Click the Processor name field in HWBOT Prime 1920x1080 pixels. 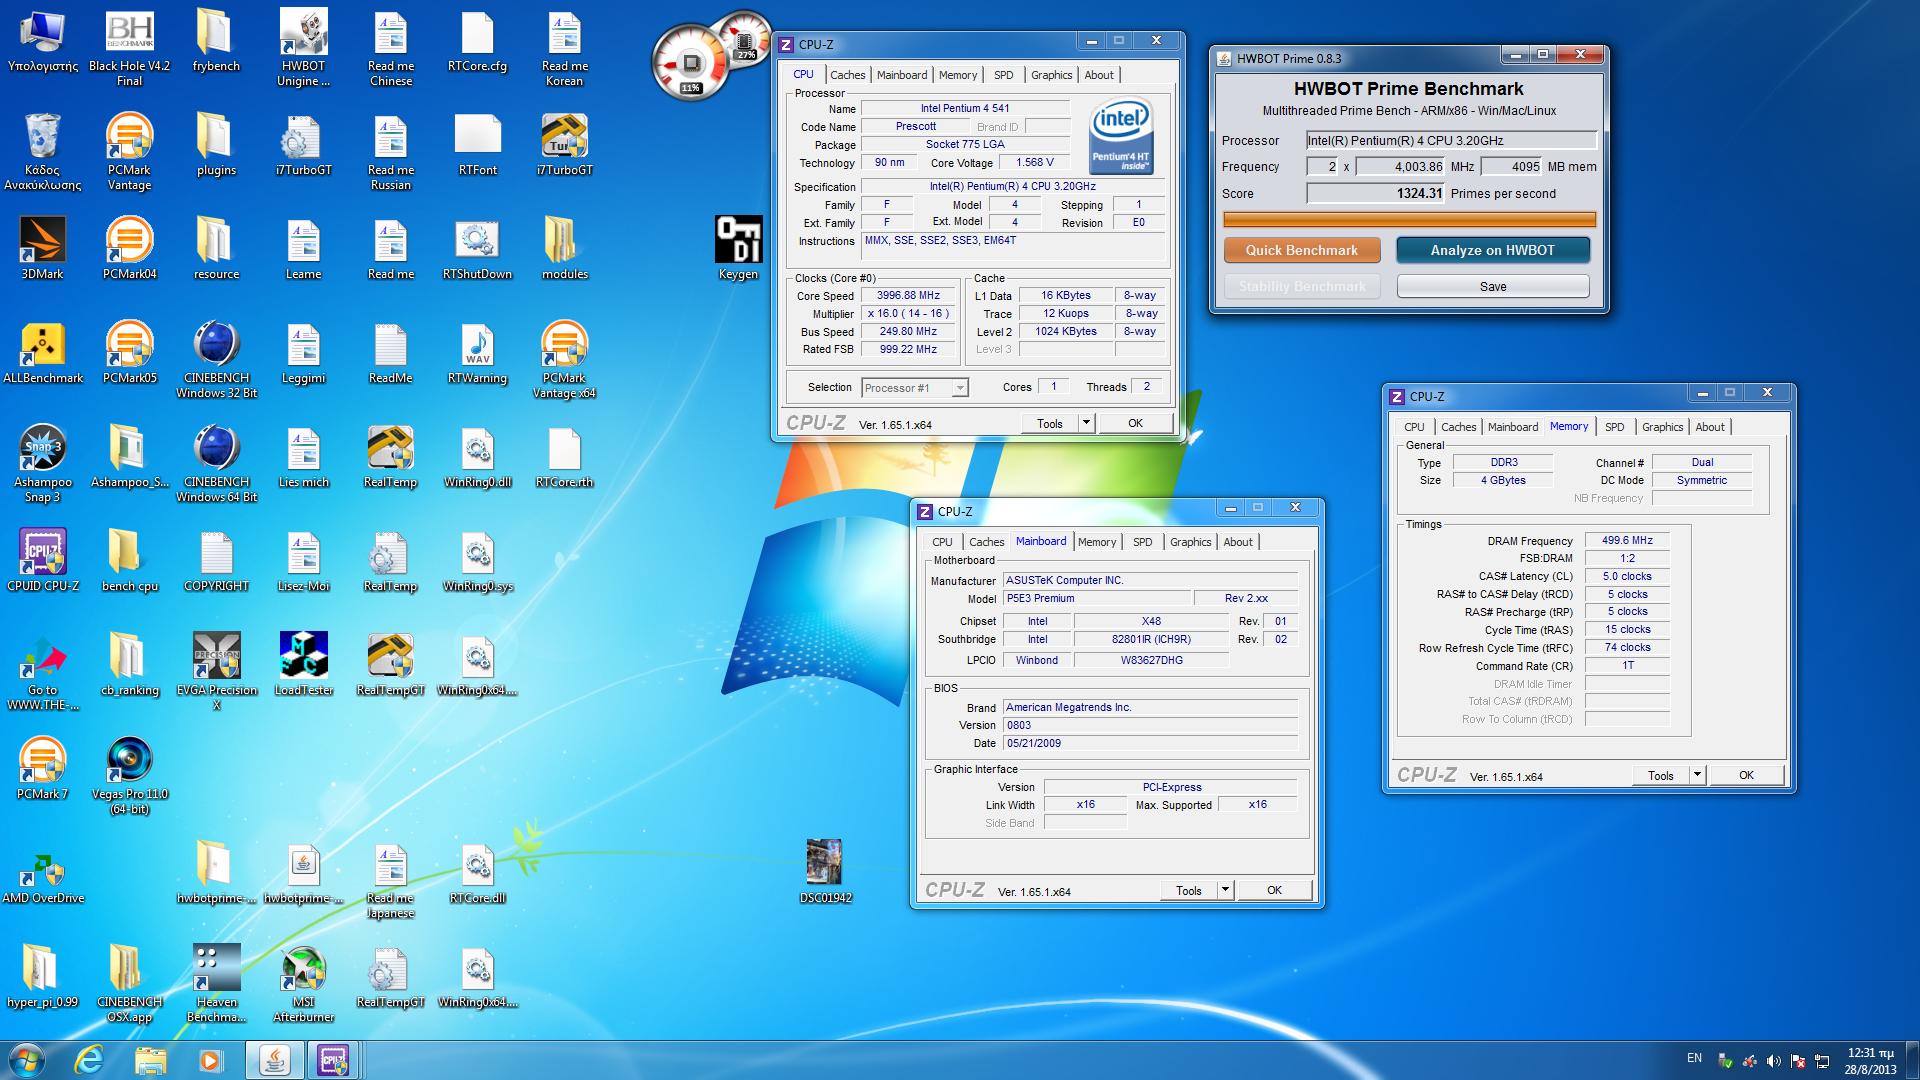[x=1452, y=141]
